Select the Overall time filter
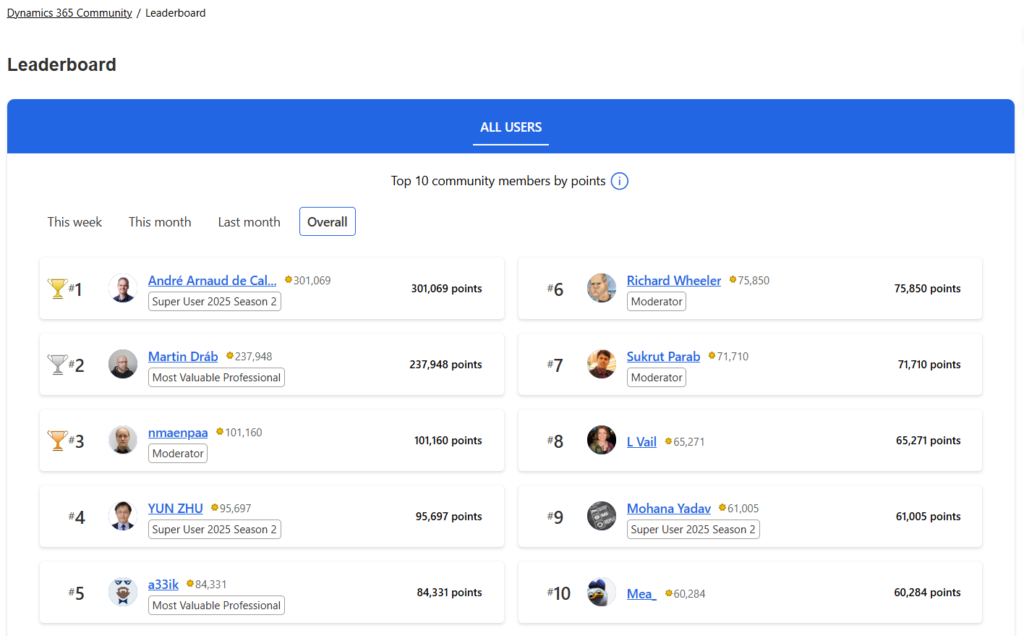The width and height of the screenshot is (1024, 636). pos(327,222)
